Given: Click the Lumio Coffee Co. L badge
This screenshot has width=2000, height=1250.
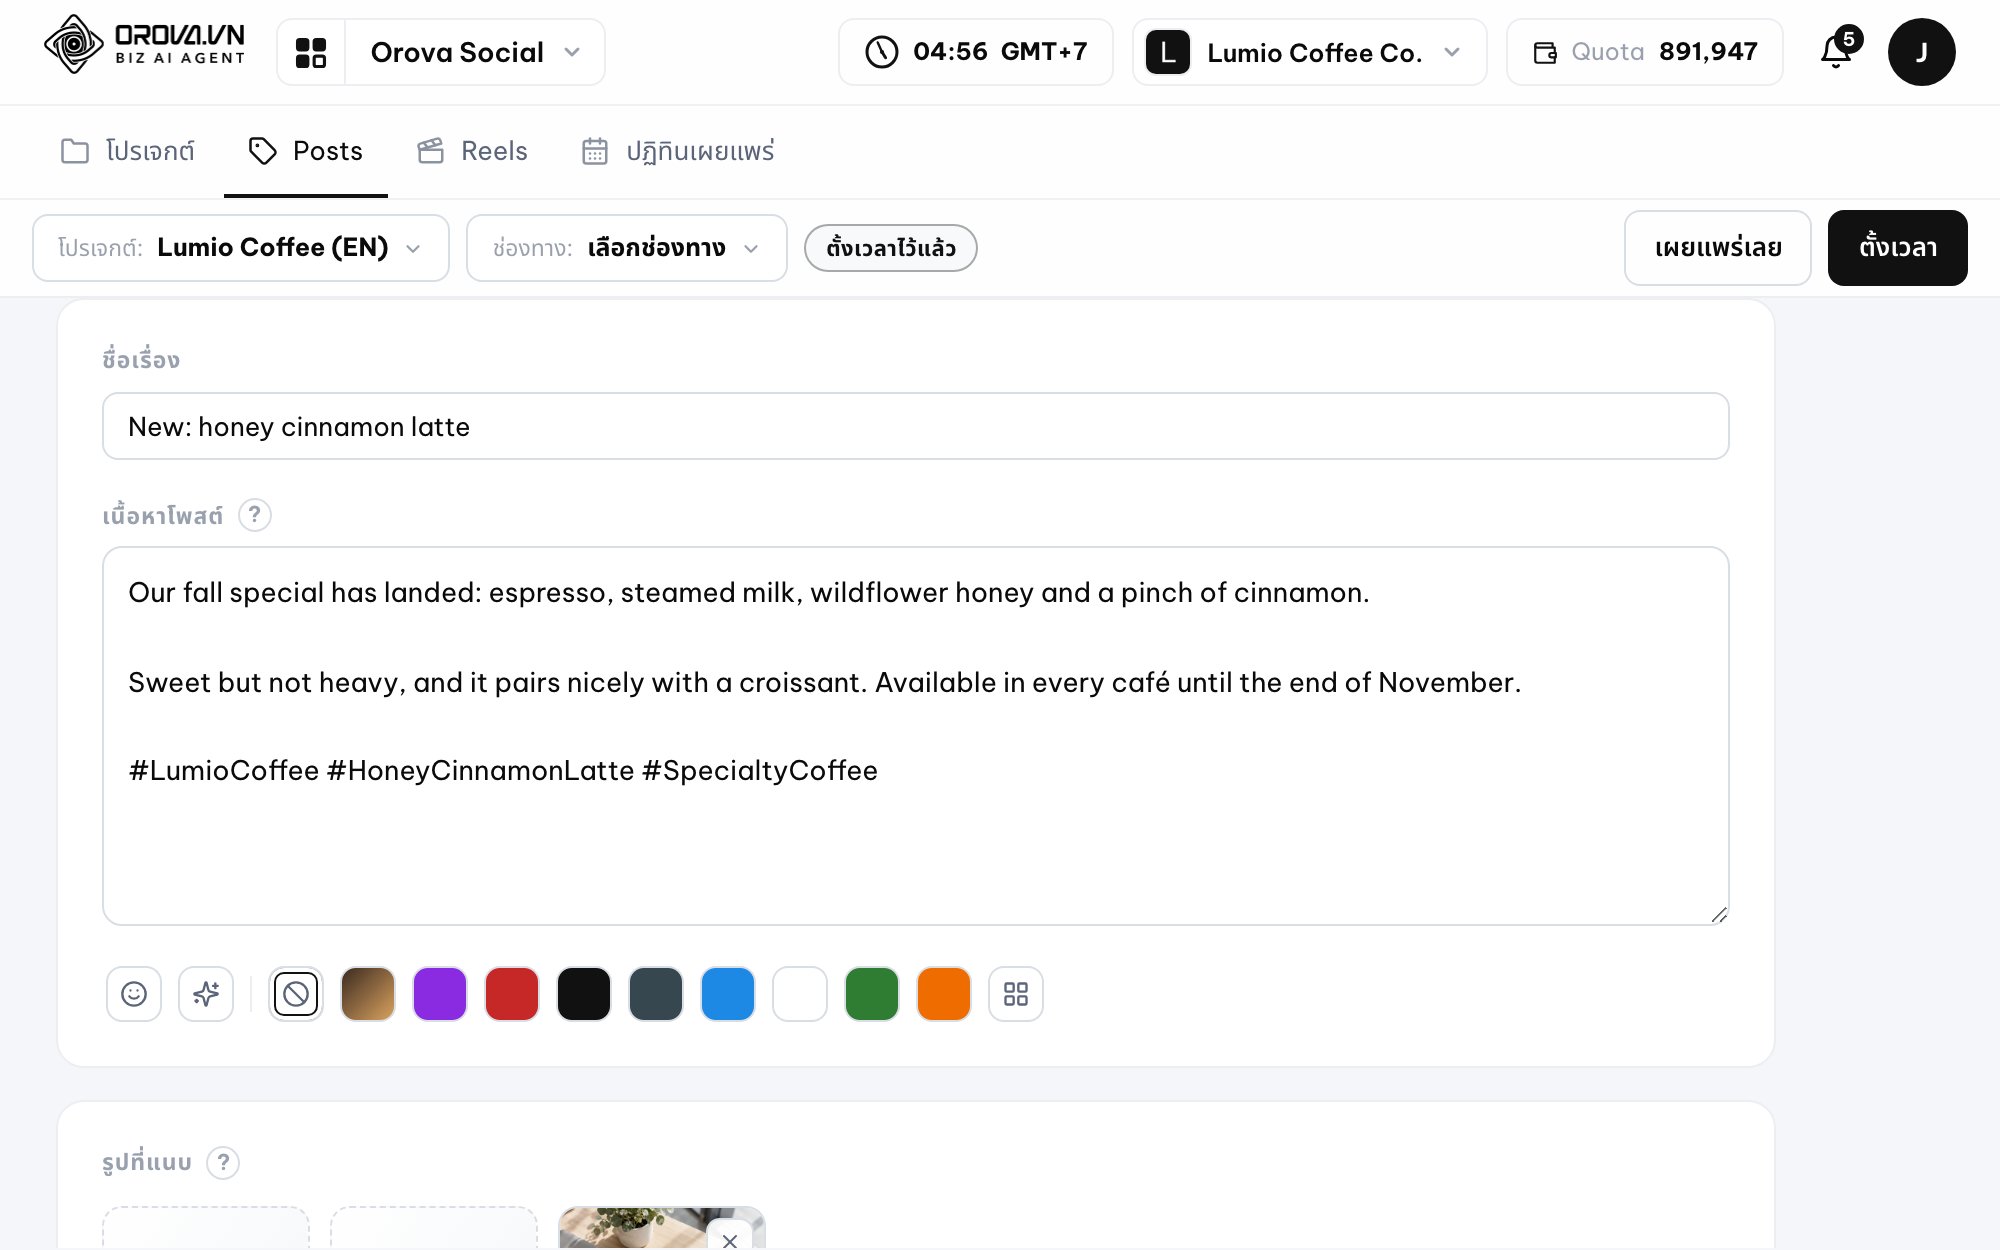Looking at the screenshot, I should [1168, 52].
